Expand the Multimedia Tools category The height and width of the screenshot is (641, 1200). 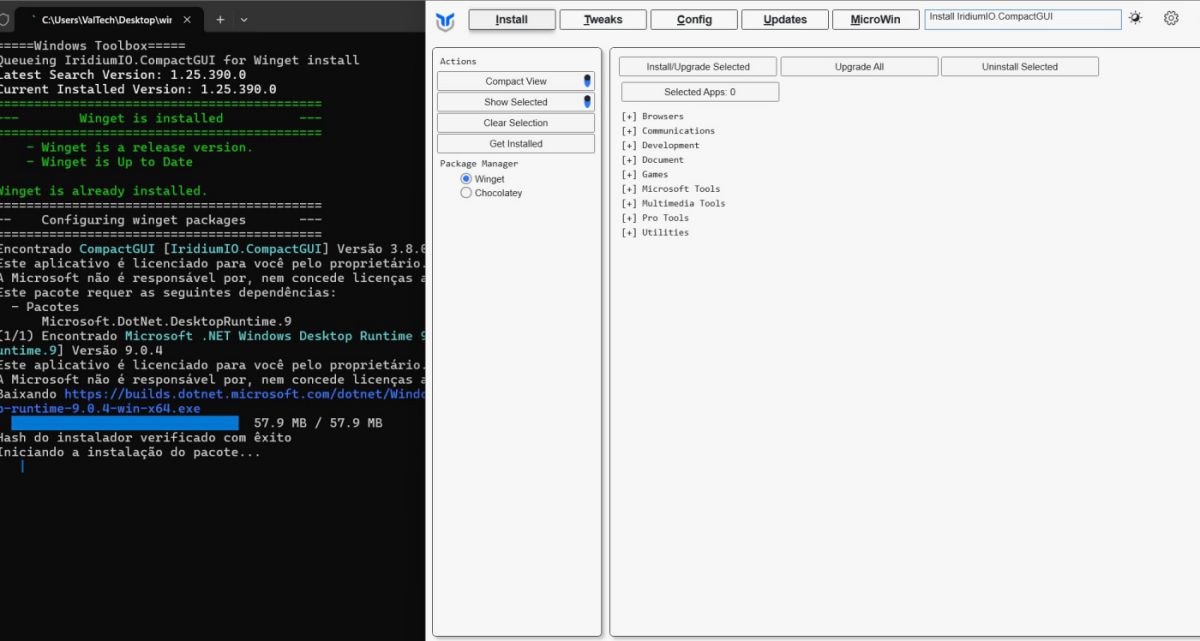(673, 203)
